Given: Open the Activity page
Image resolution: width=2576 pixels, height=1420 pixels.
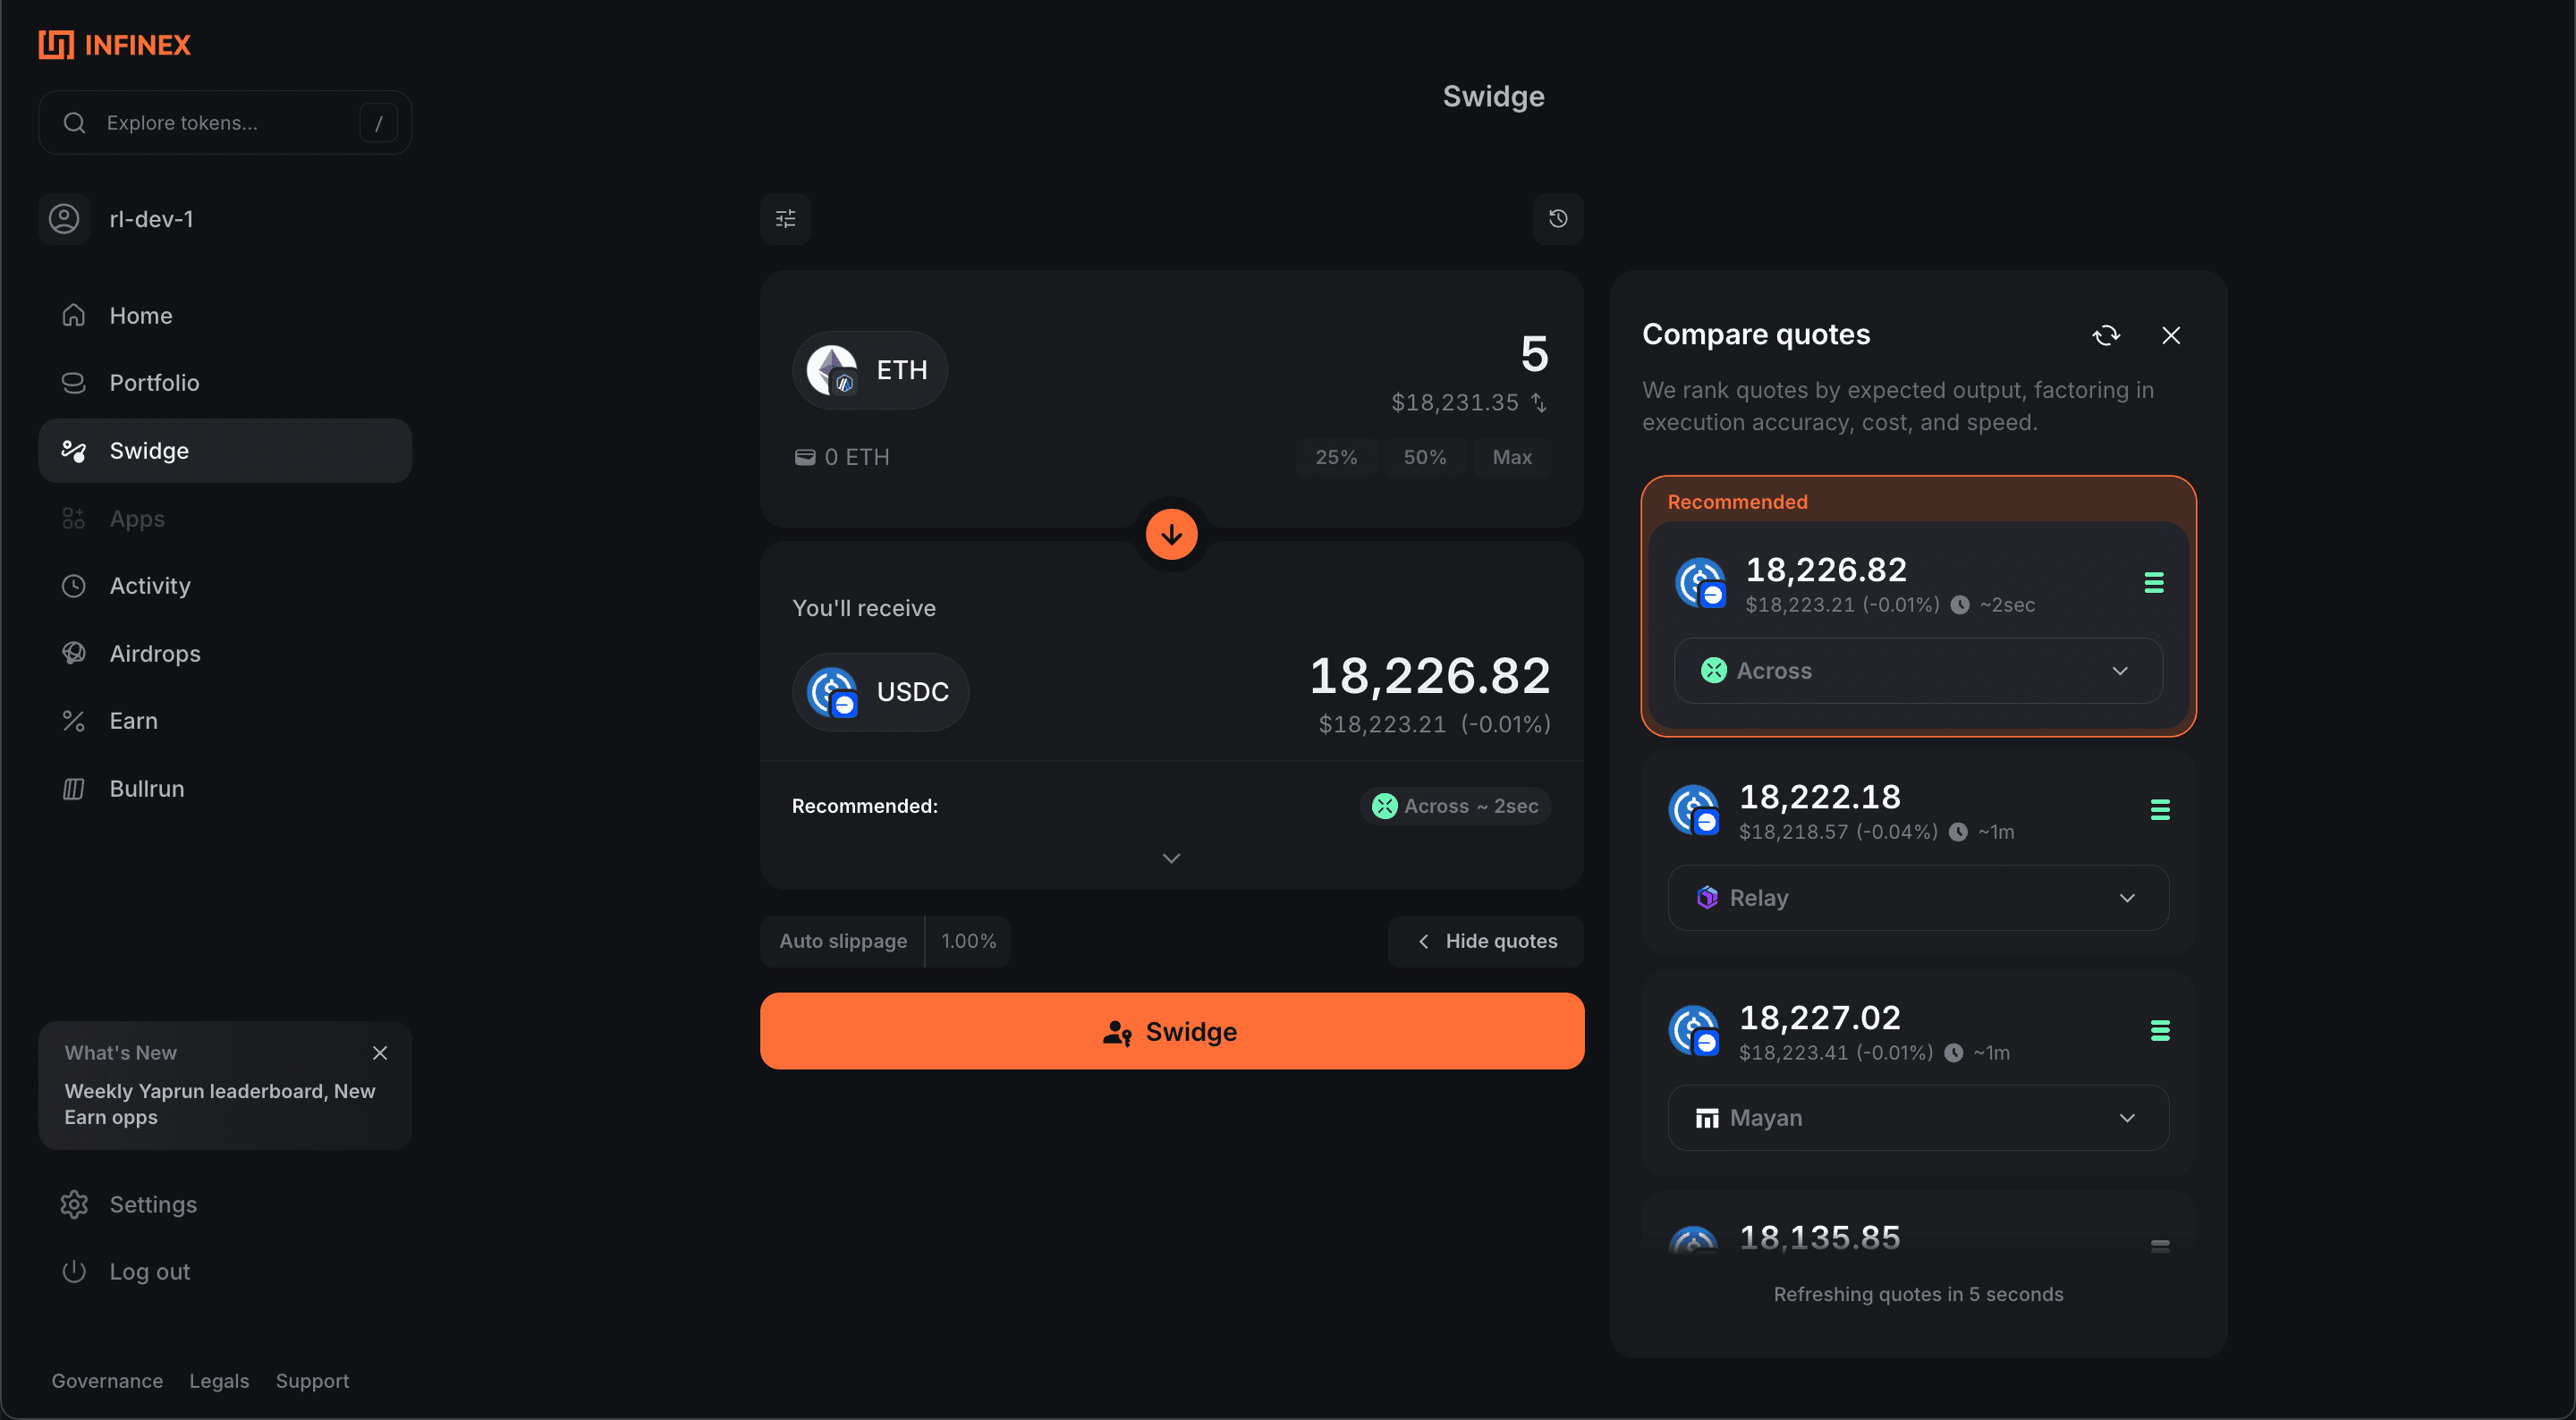Looking at the screenshot, I should tap(150, 586).
